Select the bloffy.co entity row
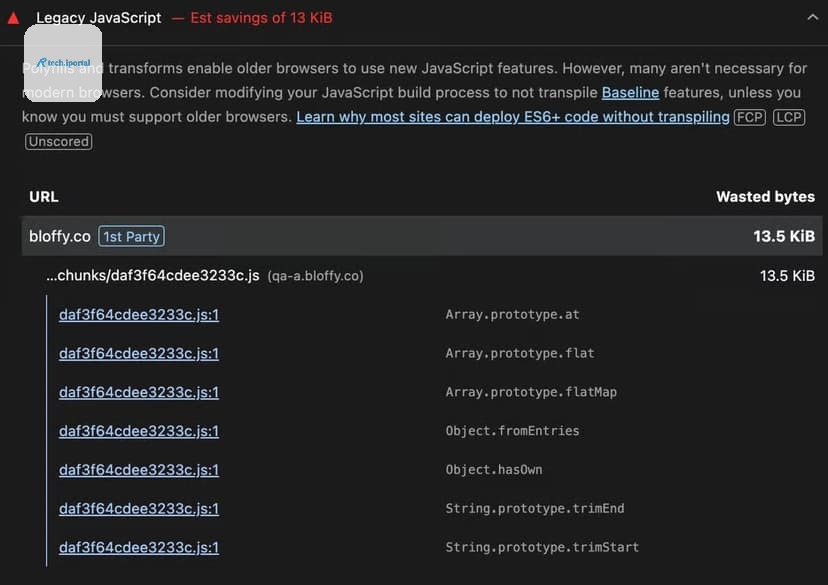828x585 pixels. [421, 236]
